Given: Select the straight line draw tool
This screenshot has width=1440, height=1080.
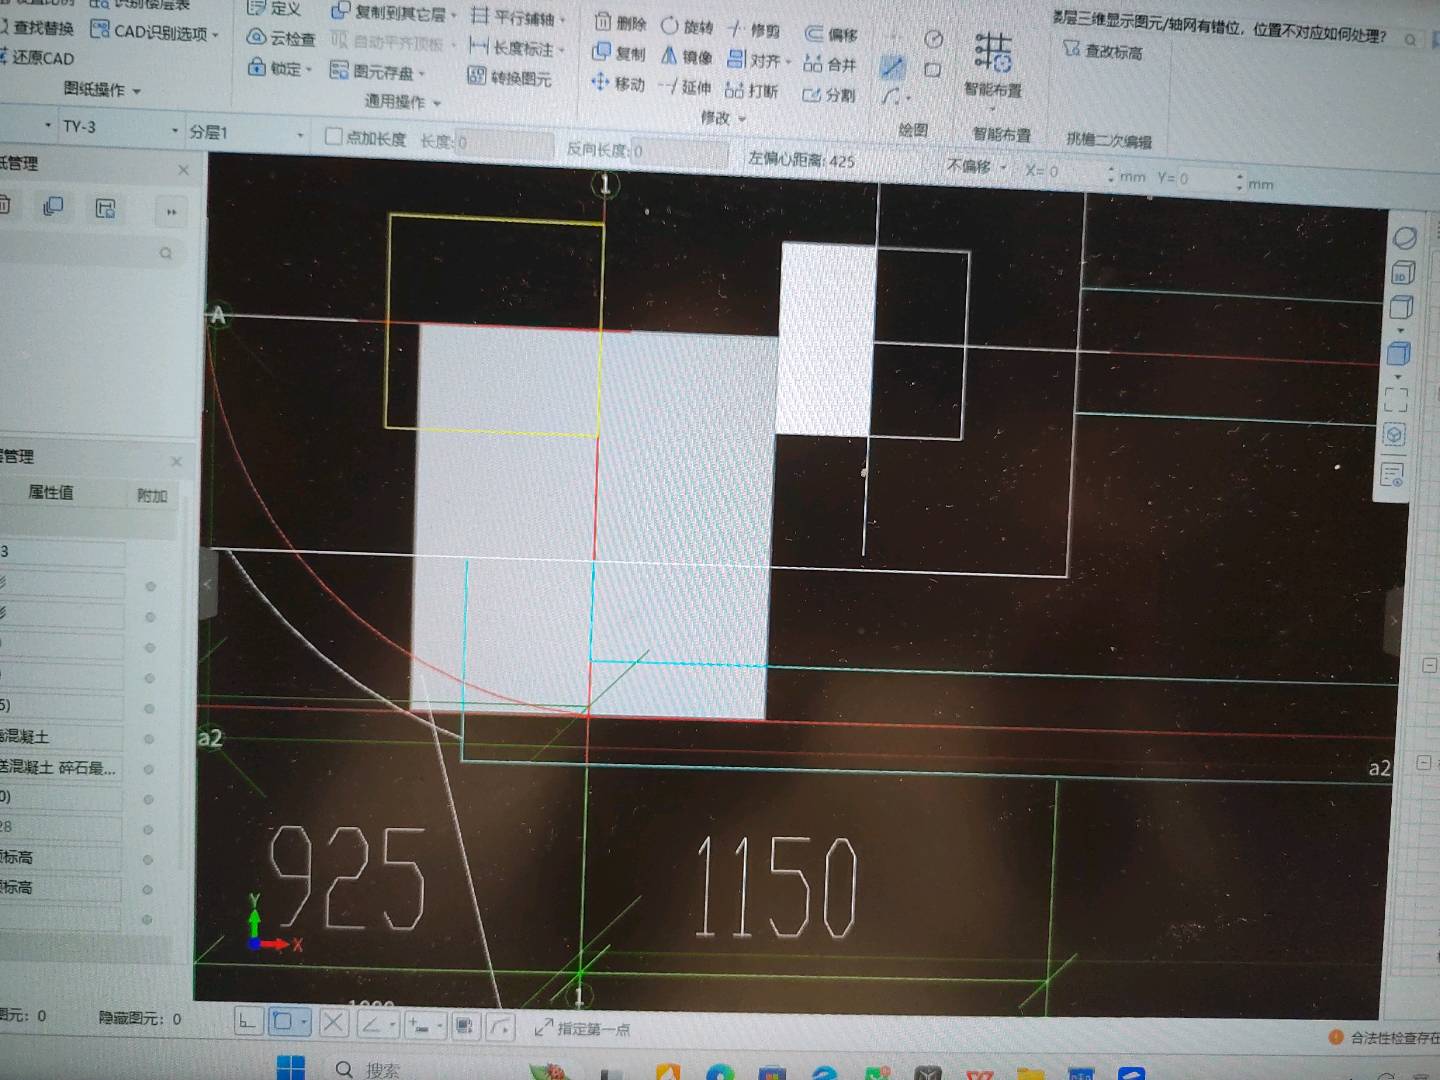Looking at the screenshot, I should (892, 68).
